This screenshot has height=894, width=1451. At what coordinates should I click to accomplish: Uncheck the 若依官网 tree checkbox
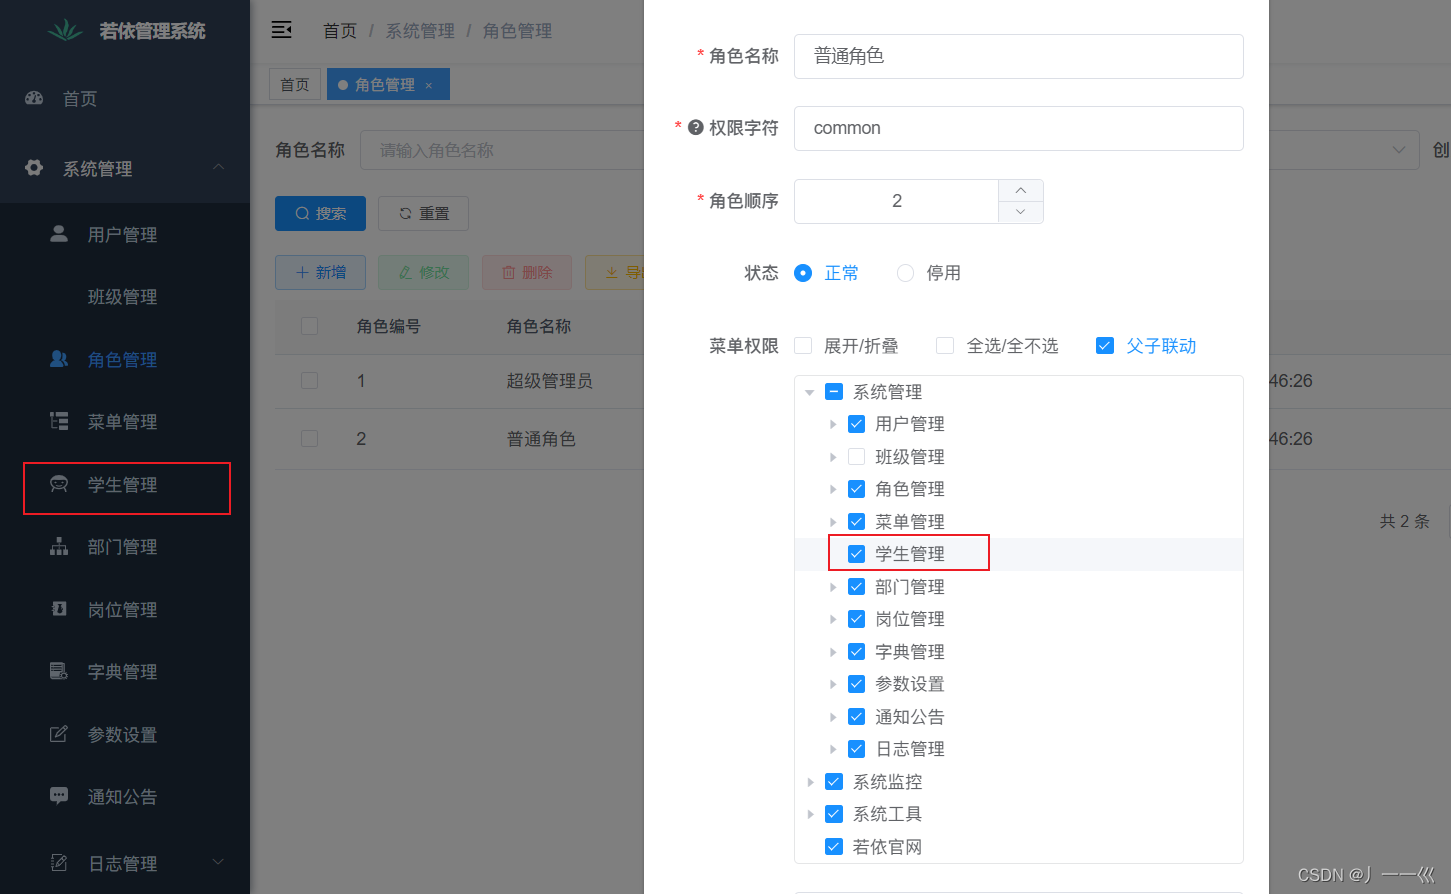click(834, 847)
